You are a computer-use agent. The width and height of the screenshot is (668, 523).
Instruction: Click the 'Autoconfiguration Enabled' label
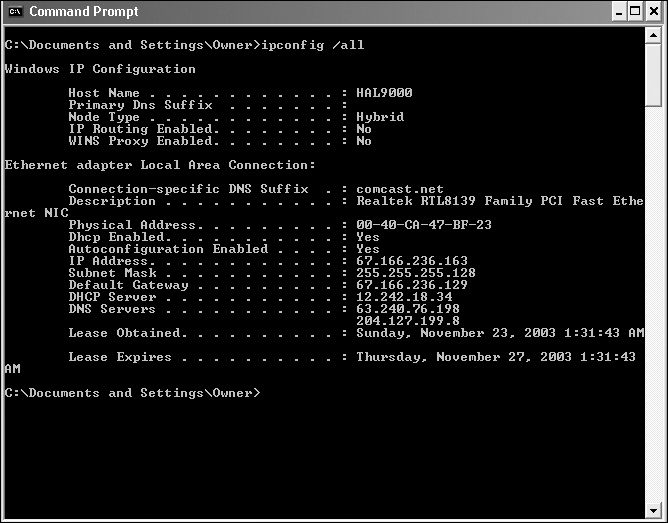tap(168, 249)
